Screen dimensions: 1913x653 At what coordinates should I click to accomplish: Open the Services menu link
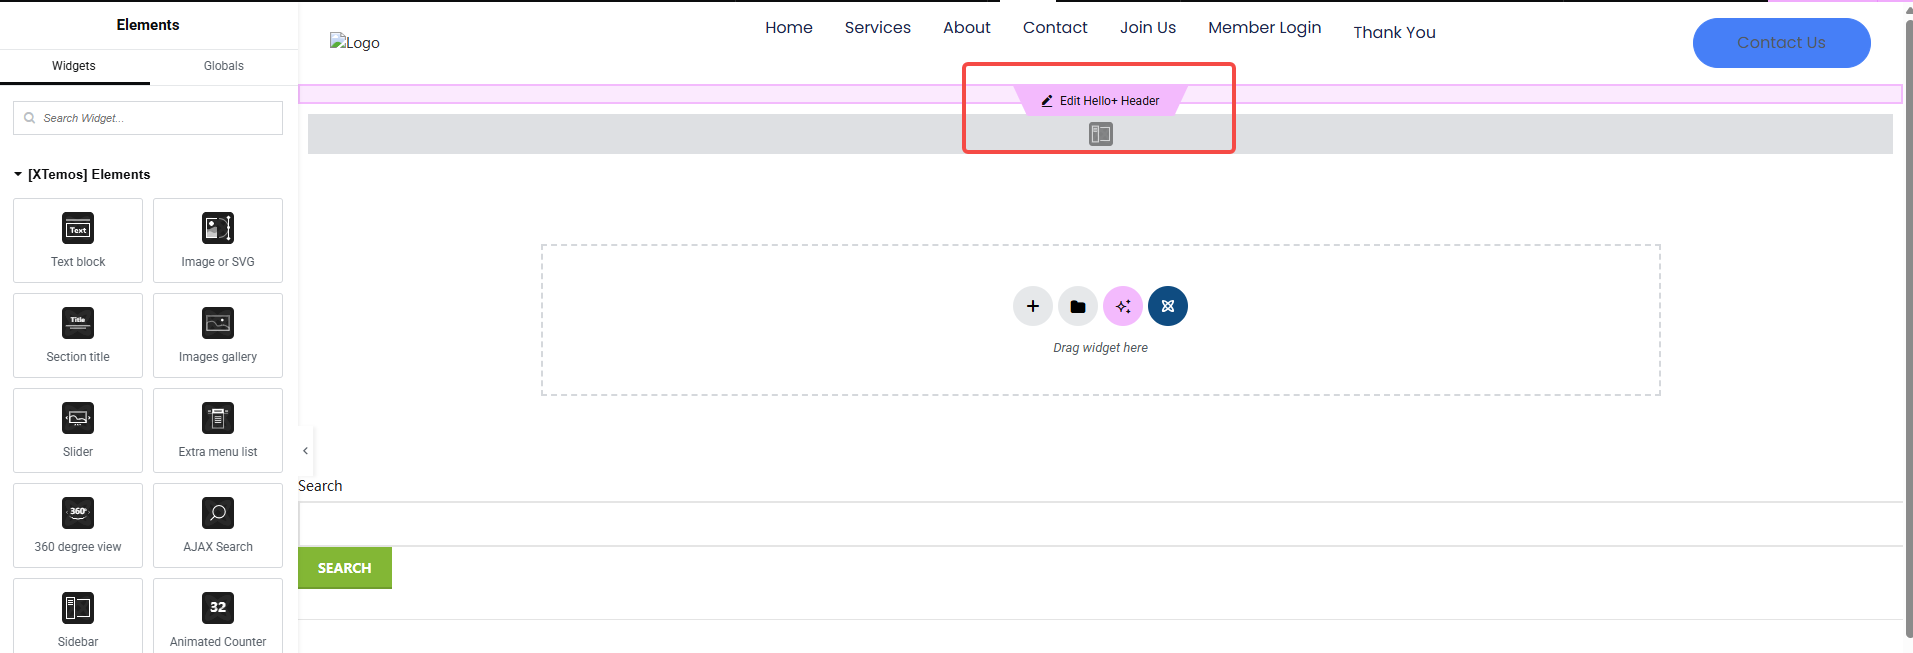877,28
